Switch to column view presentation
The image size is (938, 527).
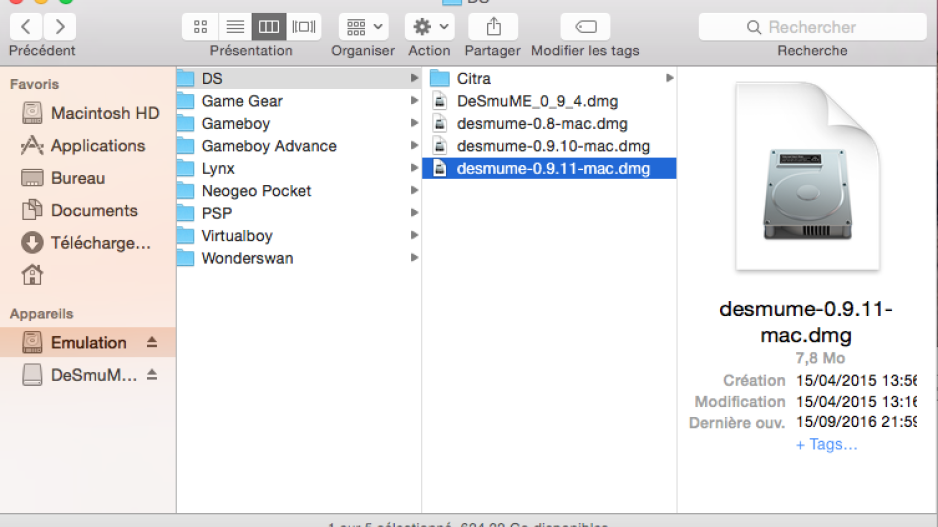(269, 27)
